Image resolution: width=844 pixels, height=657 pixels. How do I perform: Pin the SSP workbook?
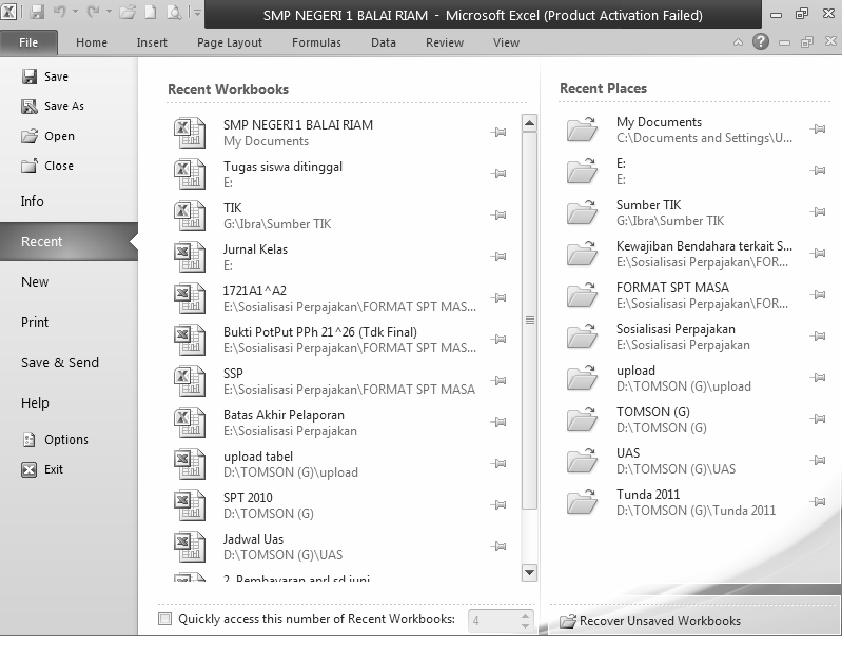(498, 380)
